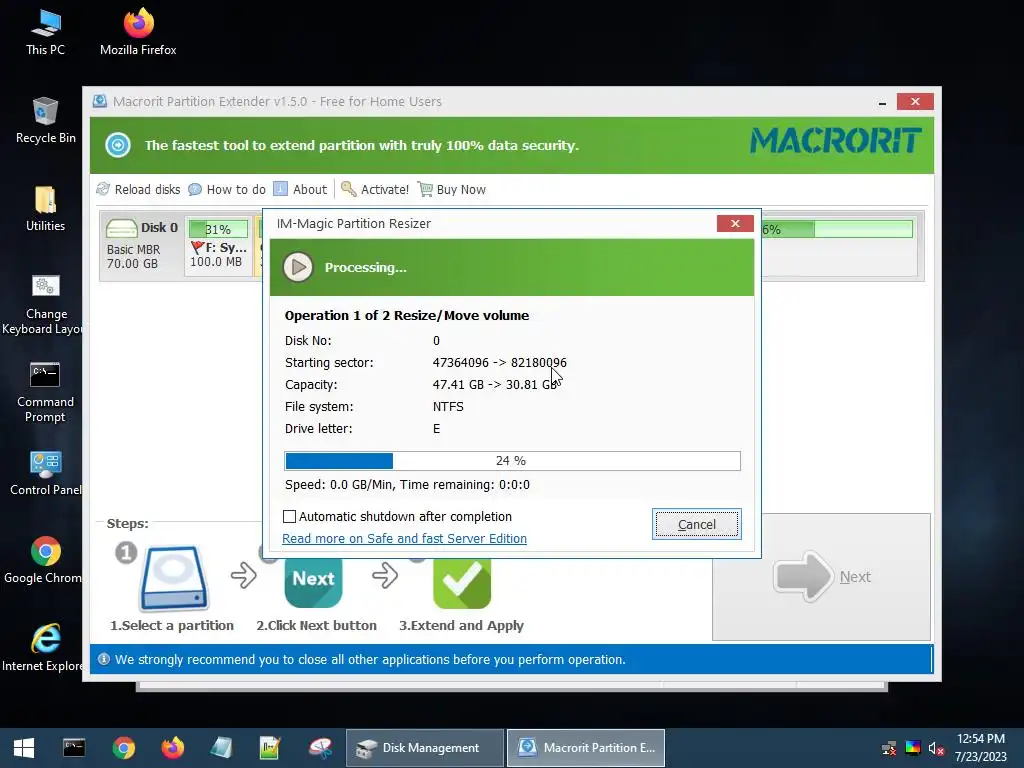The height and width of the screenshot is (768, 1024).
Task: Click Buy Now cart item
Action: 452,189
